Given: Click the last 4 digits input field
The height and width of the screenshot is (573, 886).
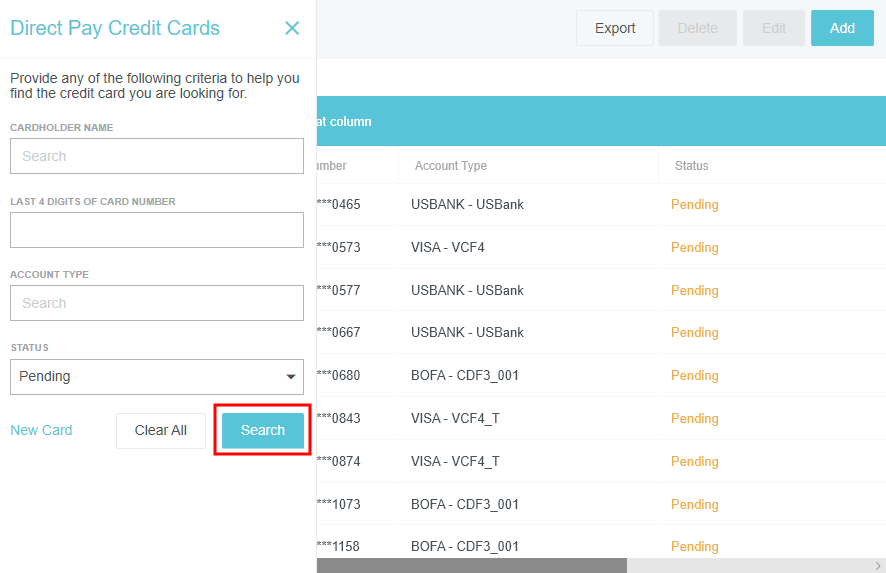Looking at the screenshot, I should (x=156, y=230).
